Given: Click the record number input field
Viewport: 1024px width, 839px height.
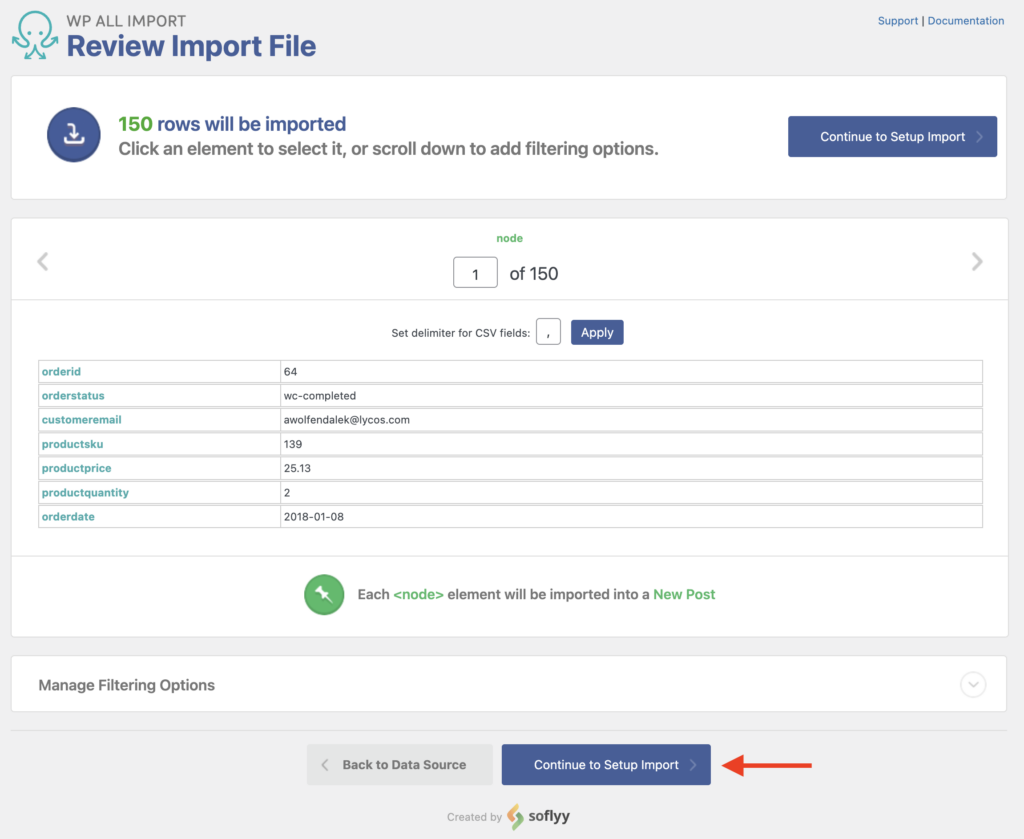Looking at the screenshot, I should 475,272.
